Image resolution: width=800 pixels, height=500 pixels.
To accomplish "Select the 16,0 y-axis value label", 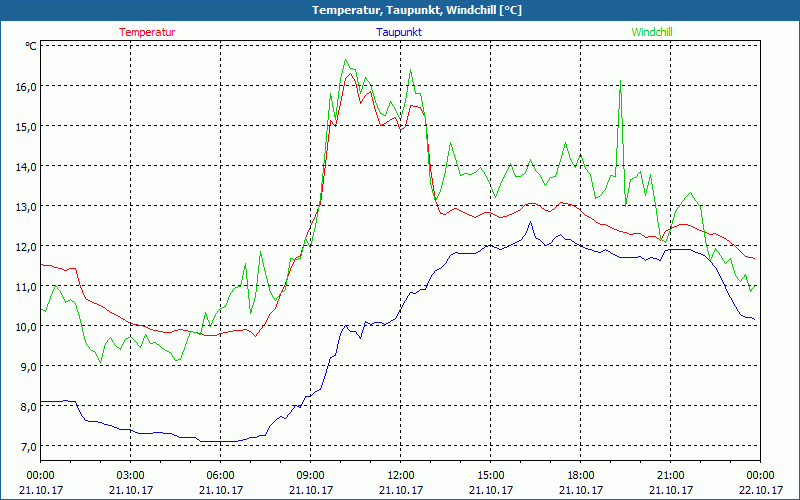I will click(25, 86).
